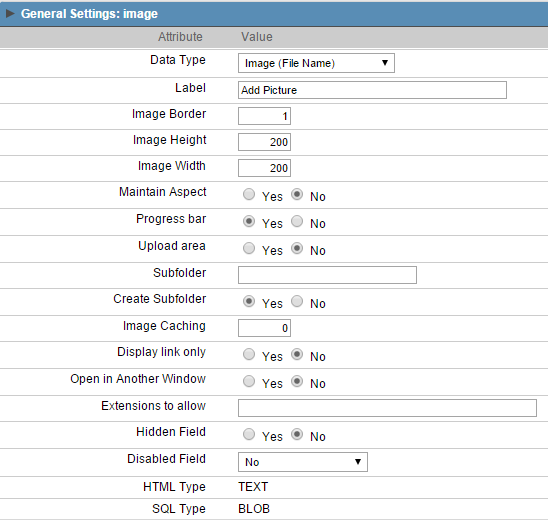Select No for Create Subfolder
Viewport: 548px width, 531px height.
[x=297, y=301]
